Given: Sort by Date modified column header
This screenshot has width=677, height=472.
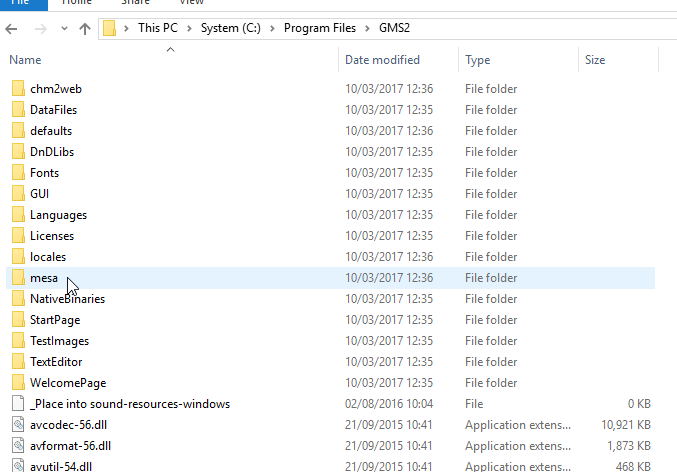Looking at the screenshot, I should click(x=398, y=60).
